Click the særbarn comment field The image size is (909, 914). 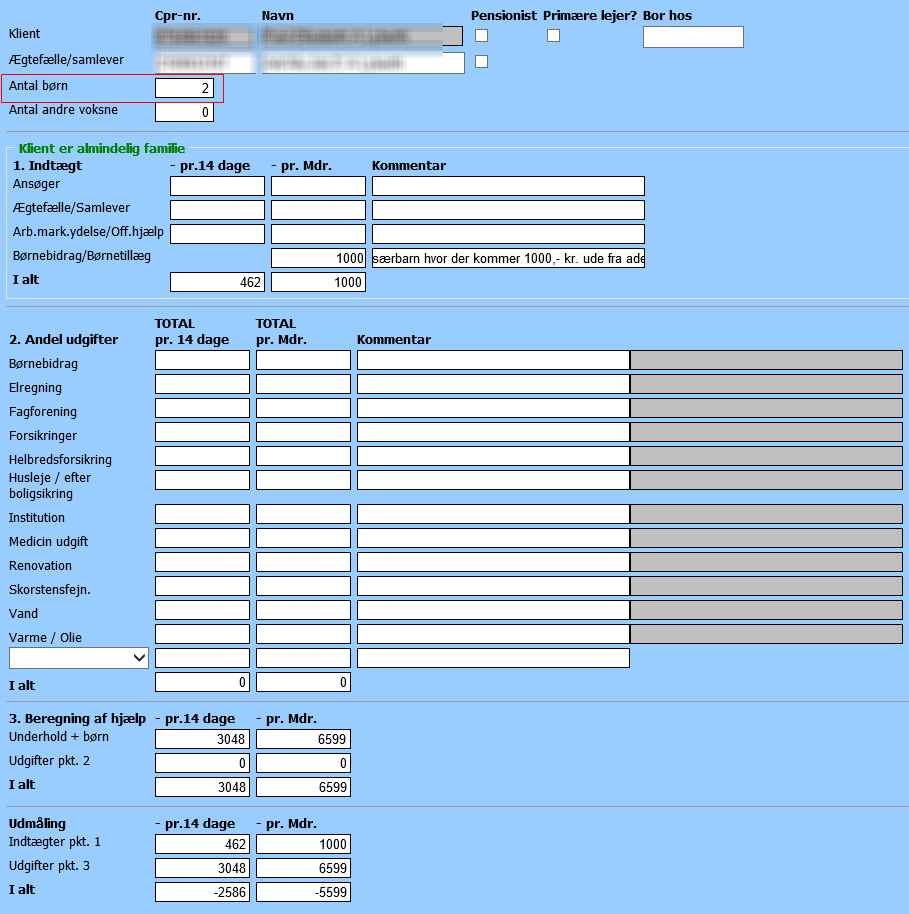[x=508, y=258]
